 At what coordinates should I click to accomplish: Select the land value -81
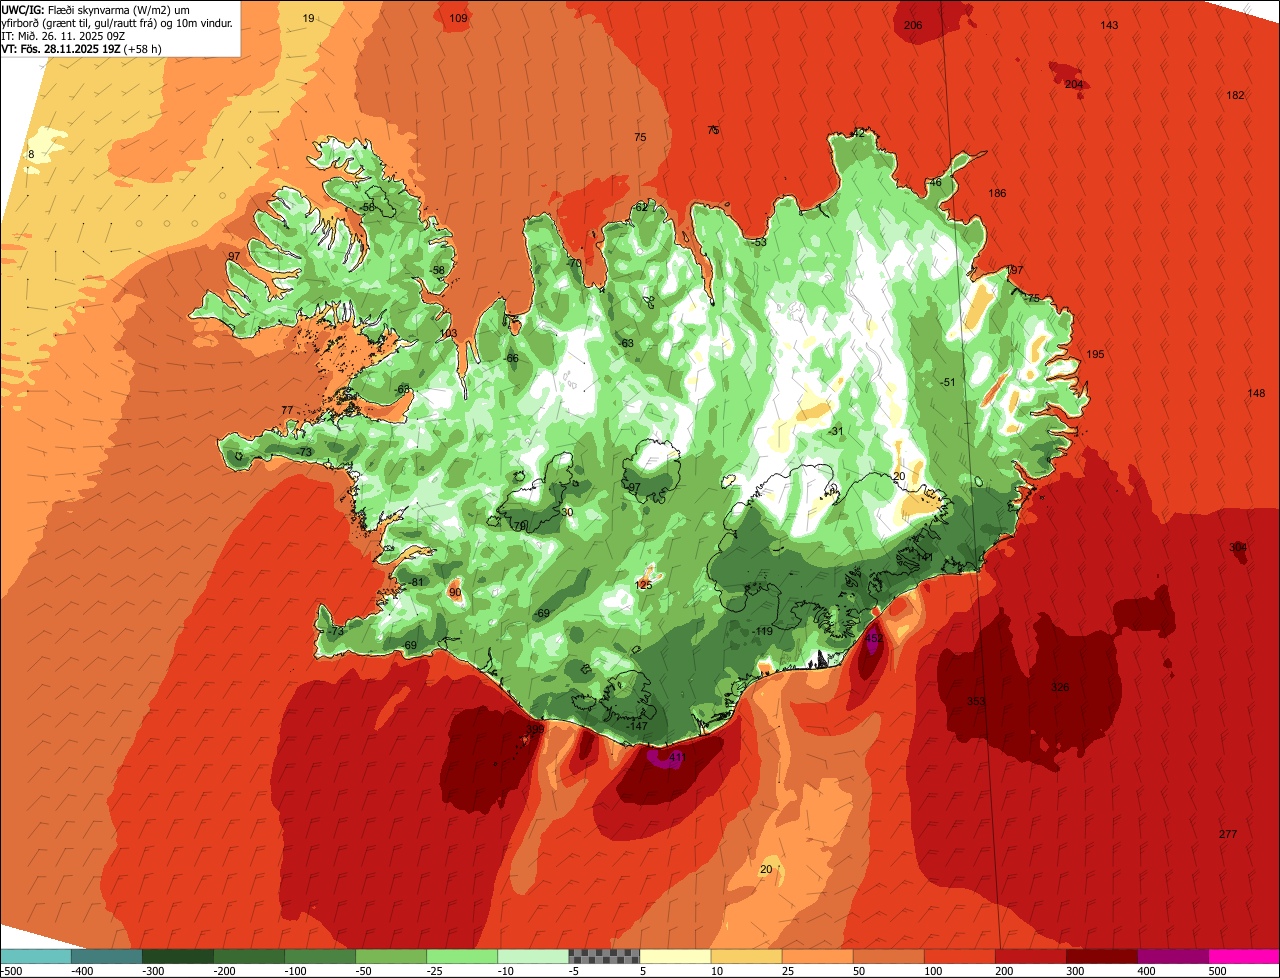(x=417, y=583)
